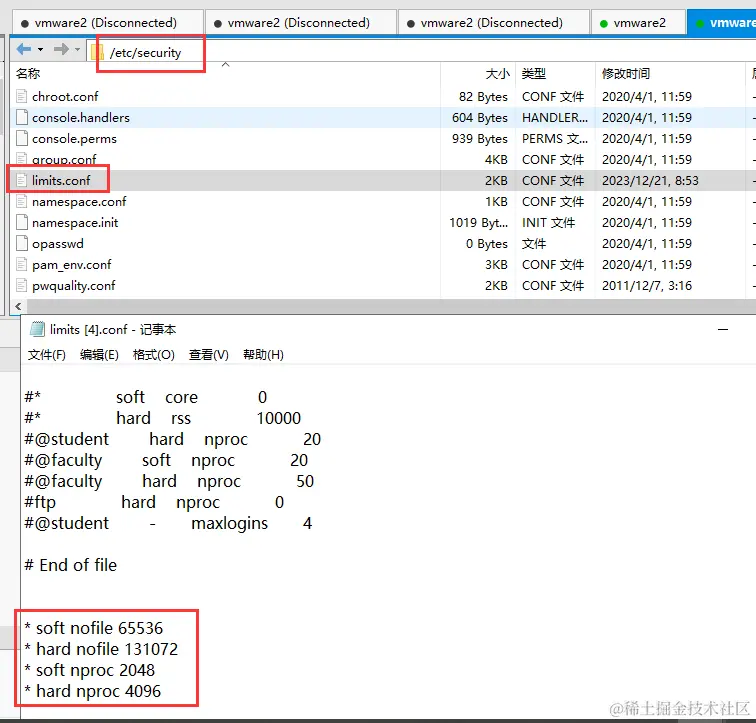Click the horizontal scrollbar track of file list
Screen dimensions: 756x723
click(391, 306)
